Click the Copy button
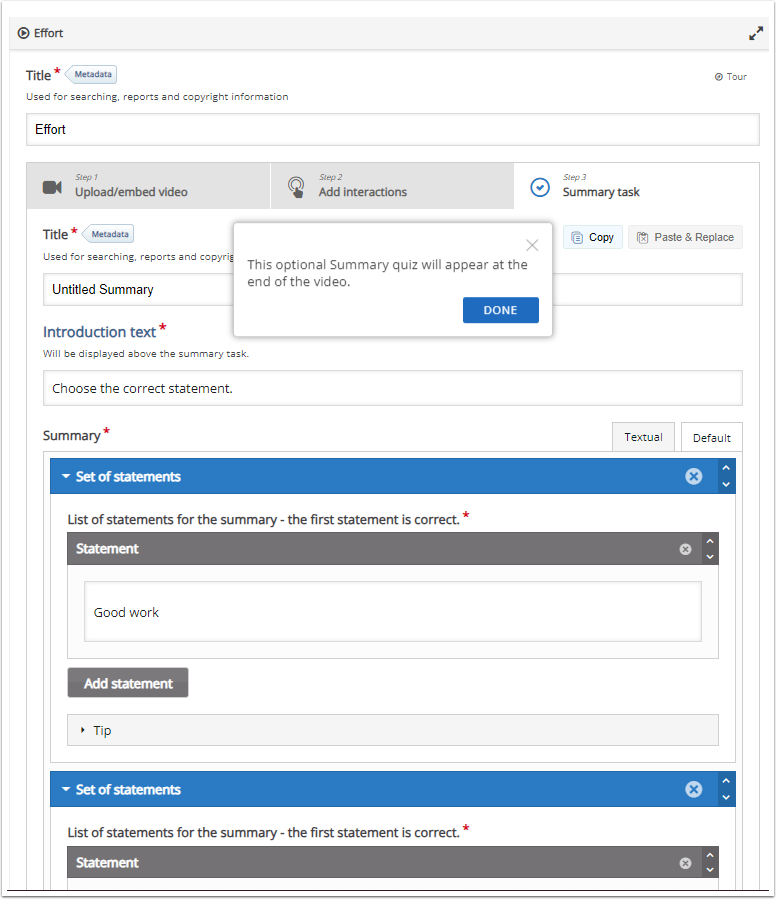Screen dimensions: 776x899 [x=593, y=237]
